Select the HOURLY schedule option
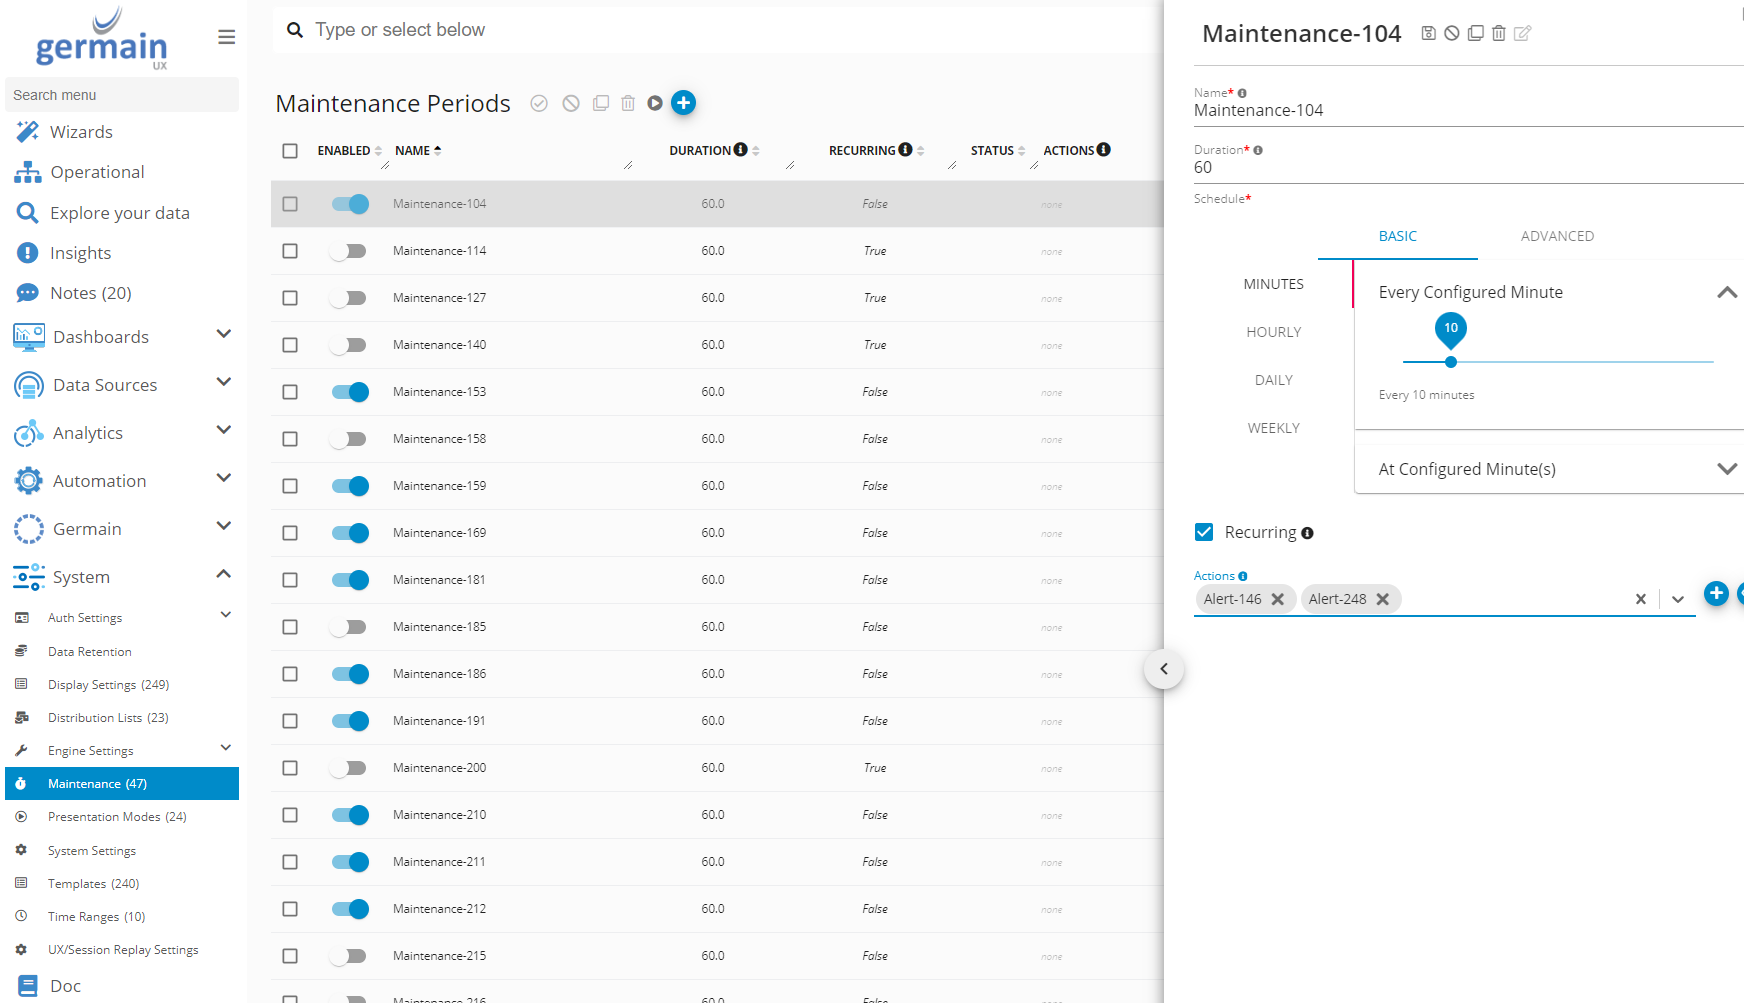The height and width of the screenshot is (1003, 1744). [x=1273, y=332]
